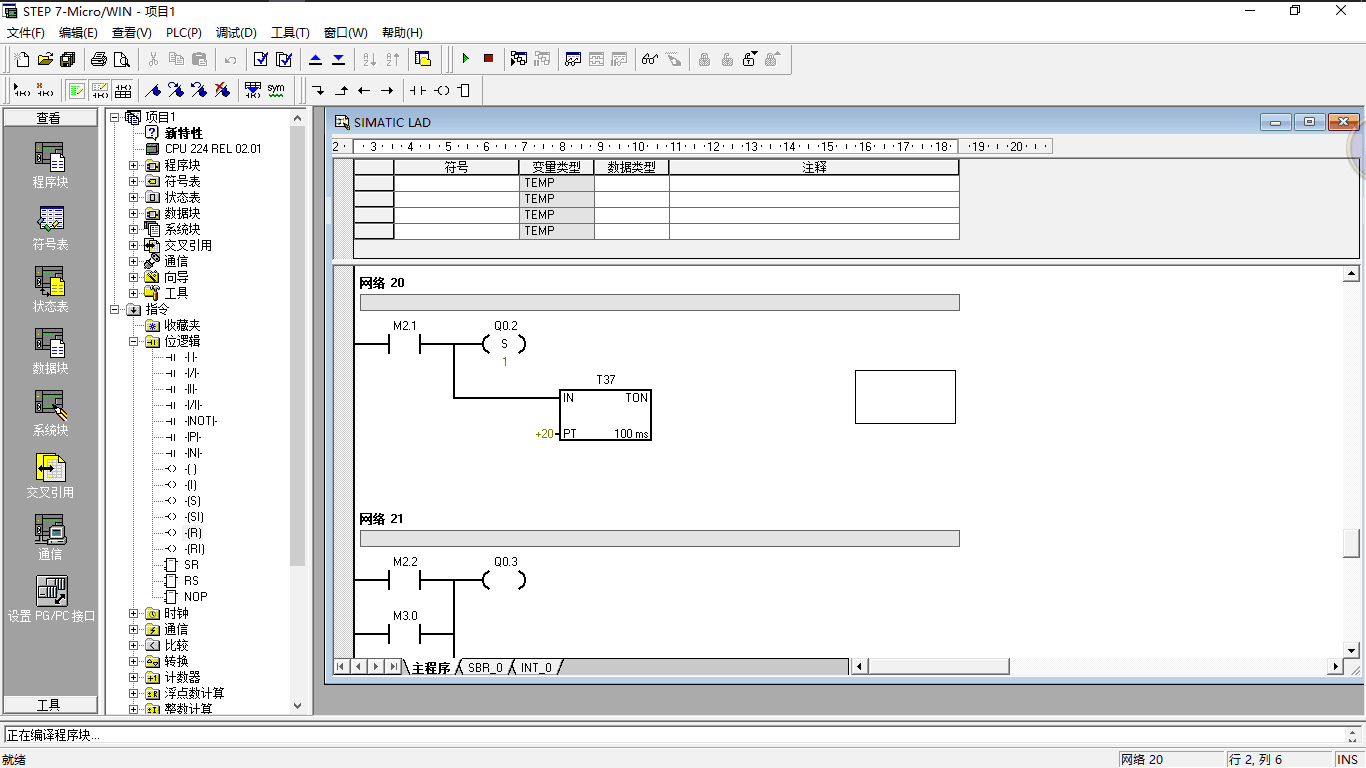This screenshot has height=768, width=1366.
Task: Click the Compile All toolbar icon
Action: click(284, 59)
